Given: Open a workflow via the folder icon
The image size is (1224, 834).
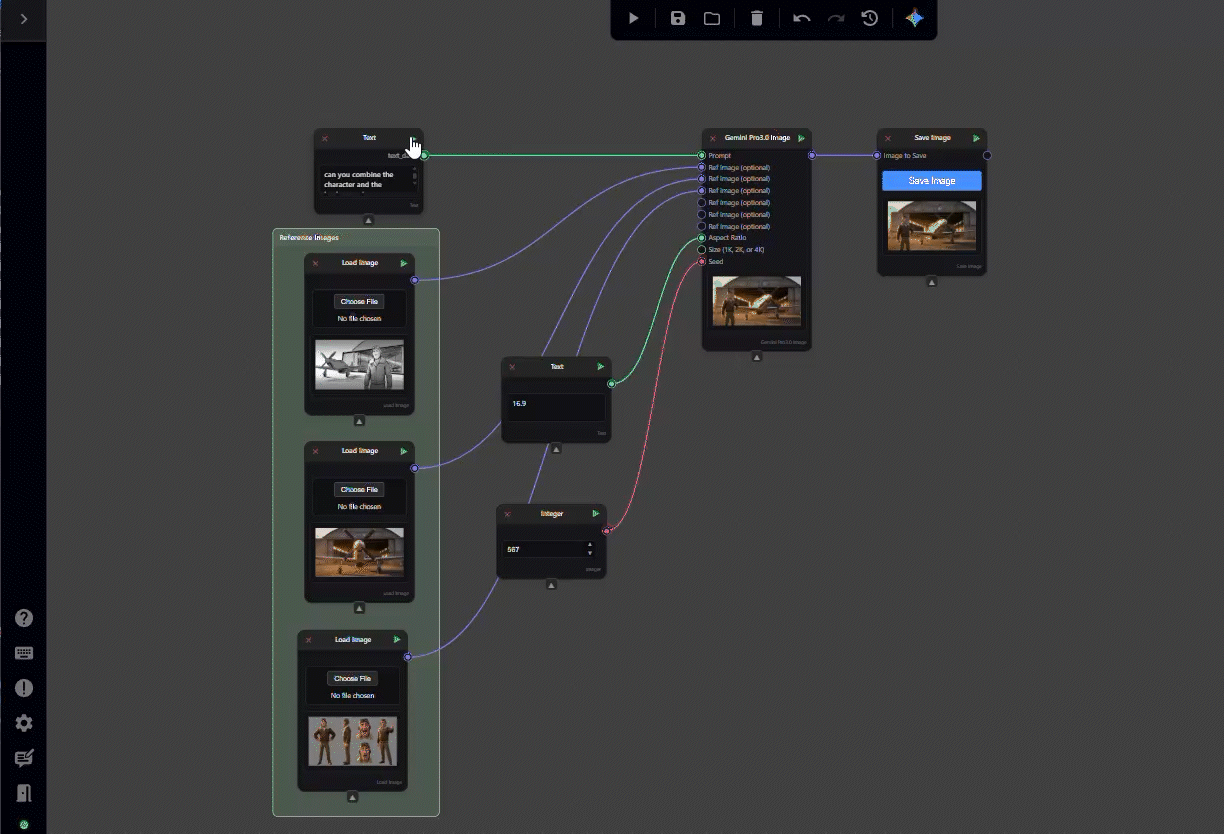Looking at the screenshot, I should [x=712, y=18].
